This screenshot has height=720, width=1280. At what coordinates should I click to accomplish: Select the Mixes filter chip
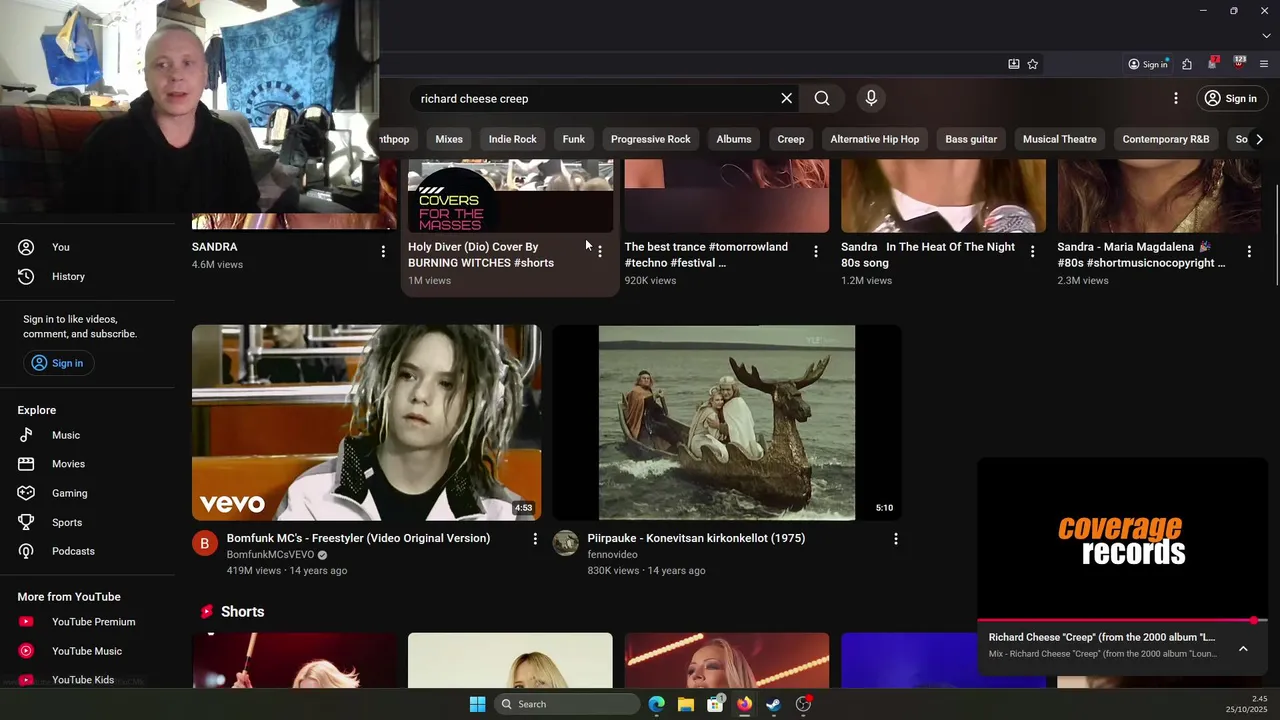coord(449,139)
